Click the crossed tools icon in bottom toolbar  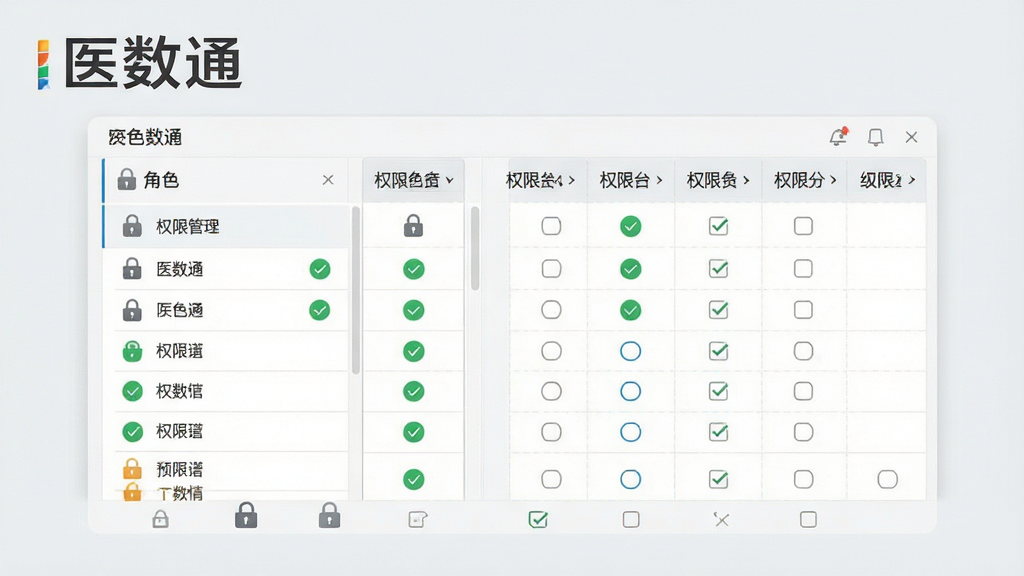(x=721, y=519)
